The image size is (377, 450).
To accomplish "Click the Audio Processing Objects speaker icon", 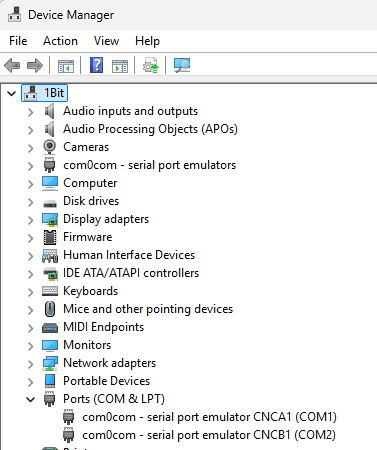I will pyautogui.click(x=50, y=129).
